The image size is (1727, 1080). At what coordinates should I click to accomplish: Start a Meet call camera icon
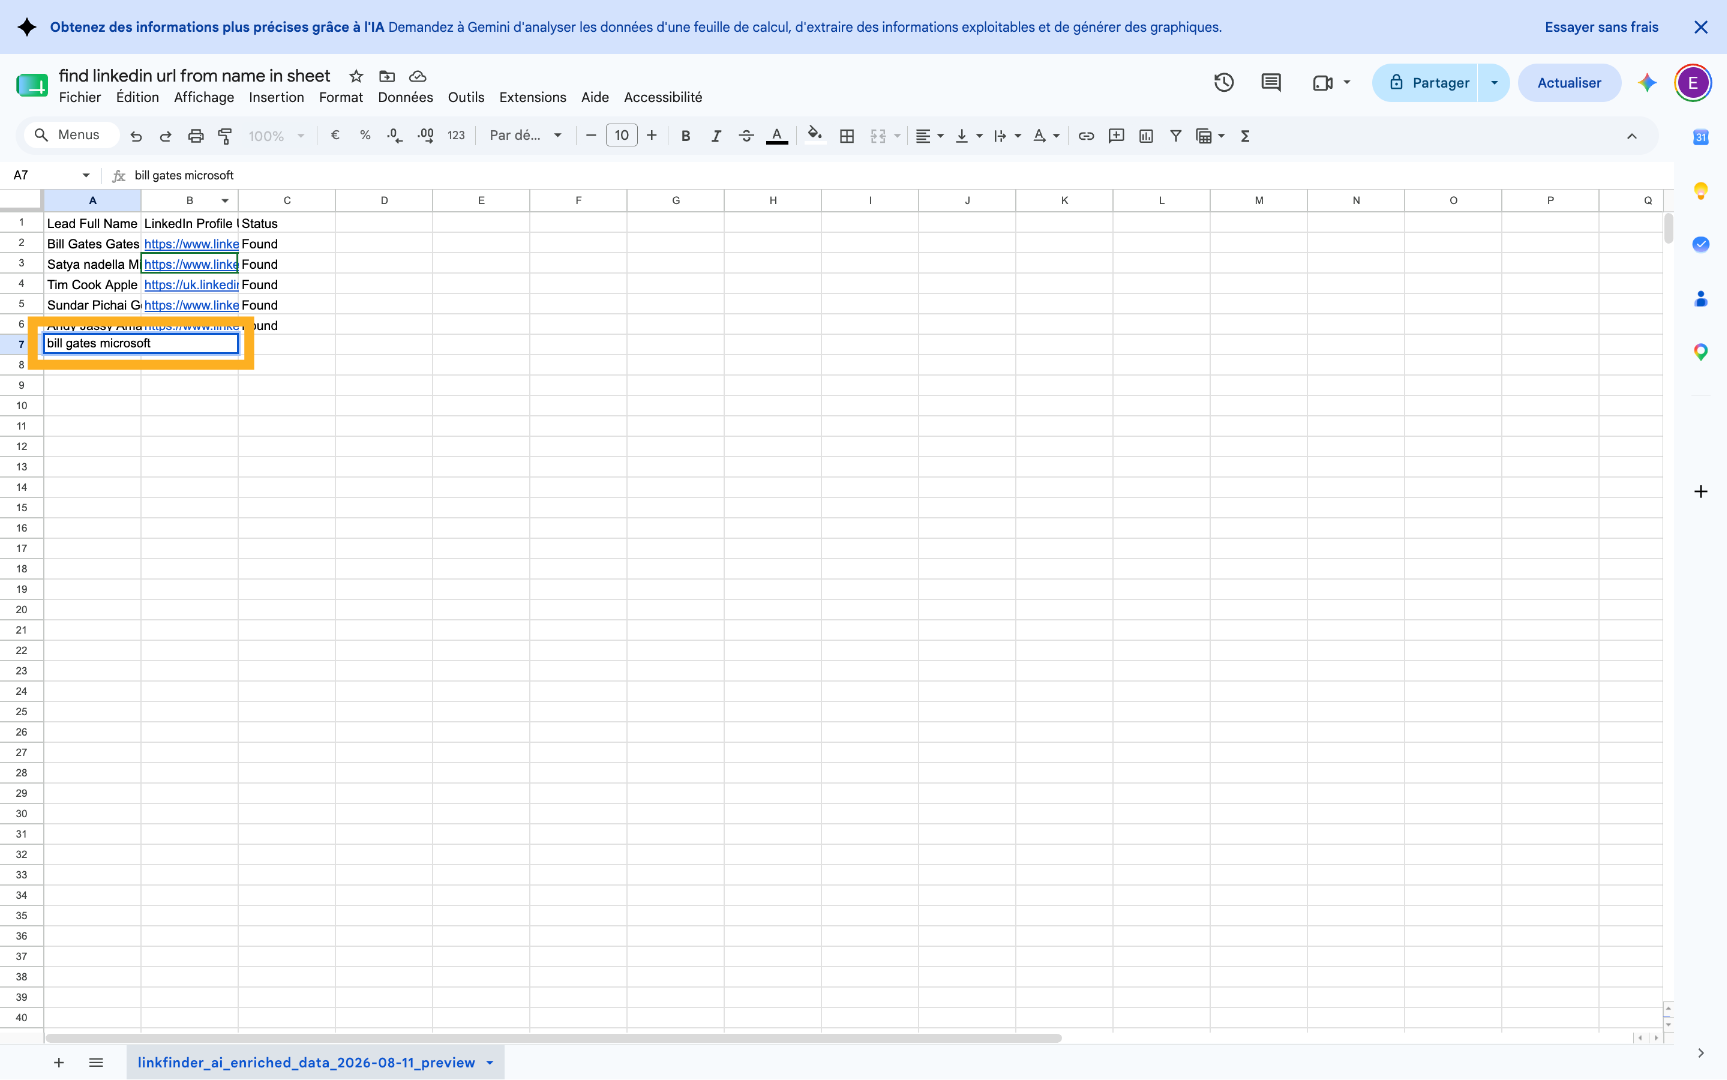pyautogui.click(x=1322, y=83)
